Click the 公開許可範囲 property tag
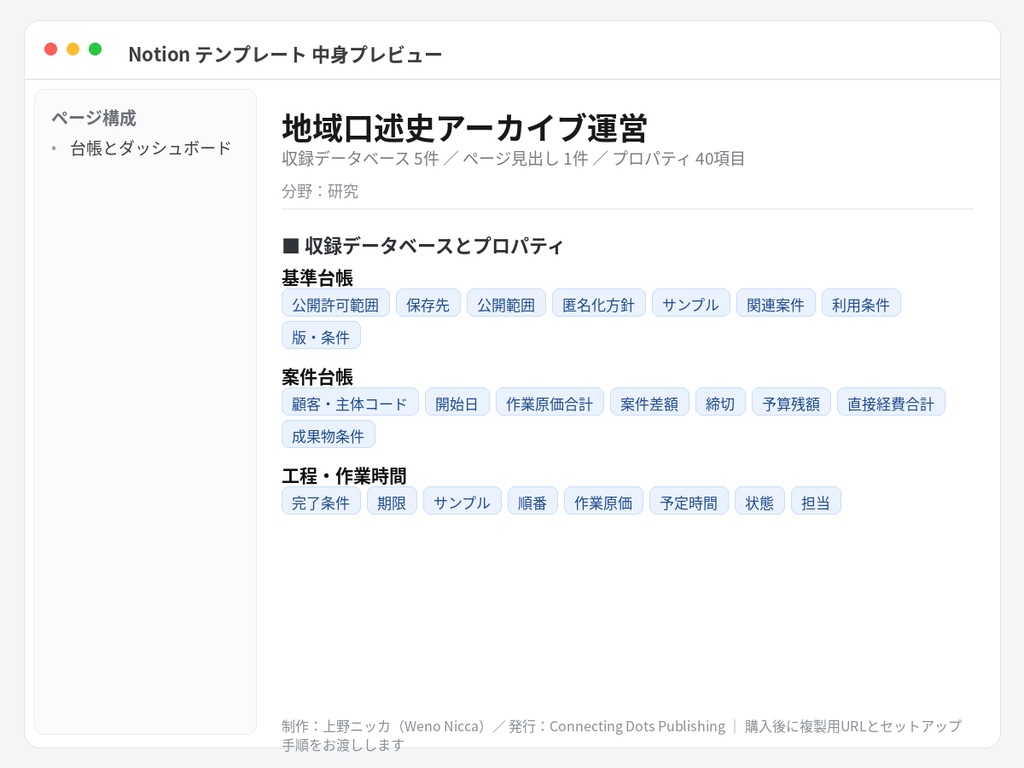 336,304
